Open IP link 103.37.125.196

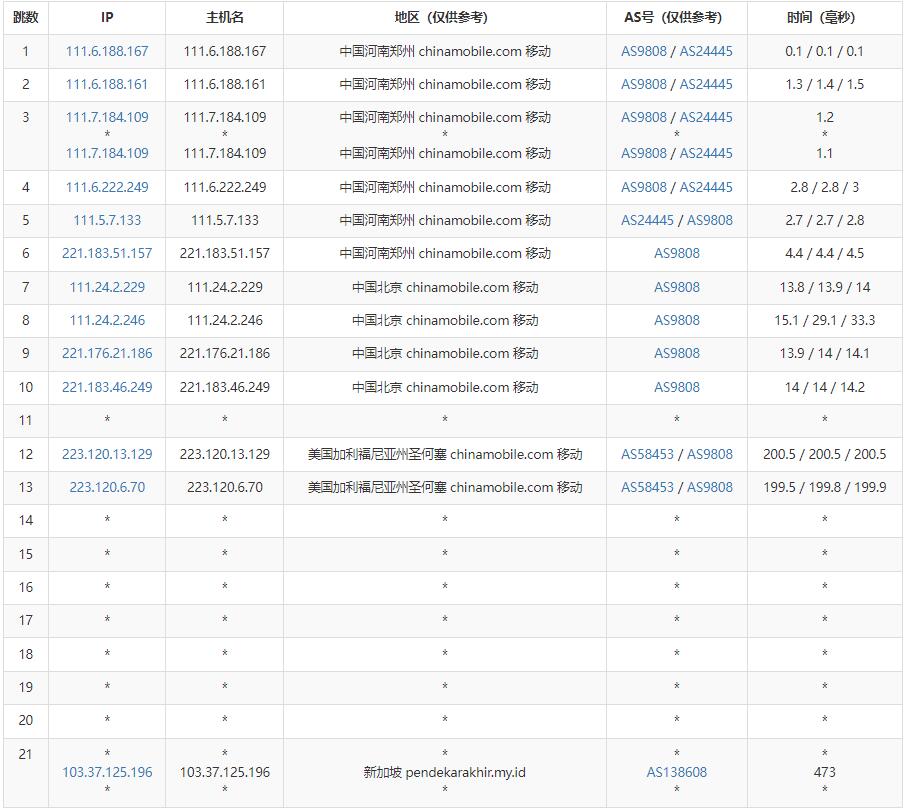tap(107, 772)
